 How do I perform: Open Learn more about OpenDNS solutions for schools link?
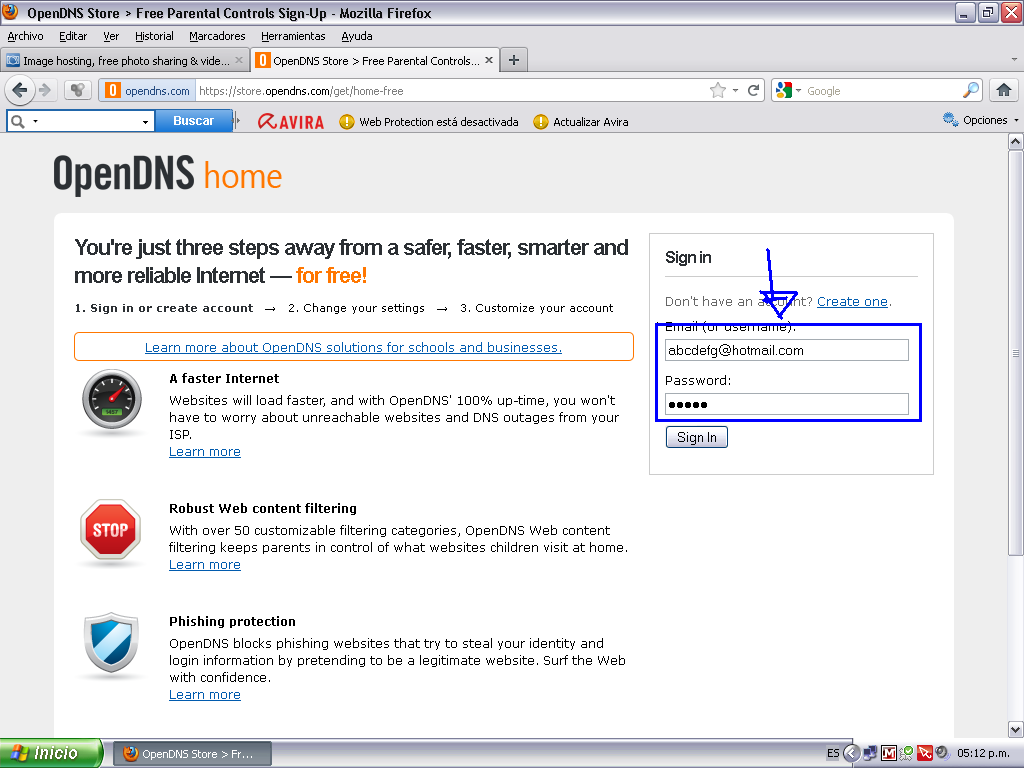(x=353, y=347)
